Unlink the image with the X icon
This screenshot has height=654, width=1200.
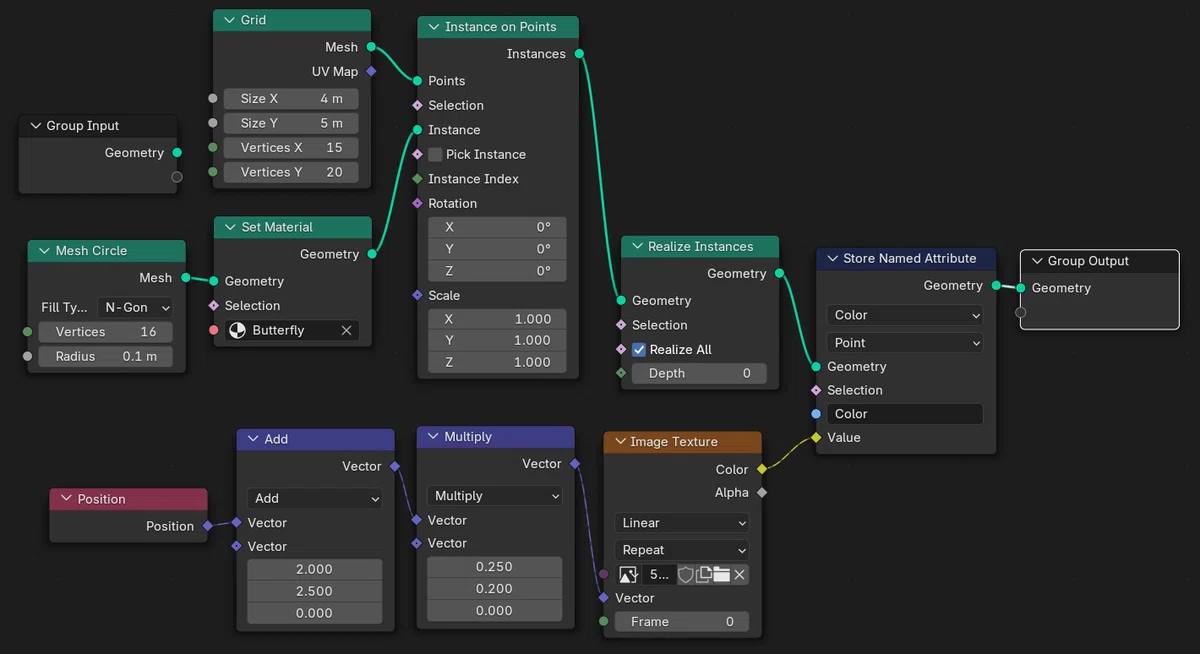pyautogui.click(x=739, y=575)
